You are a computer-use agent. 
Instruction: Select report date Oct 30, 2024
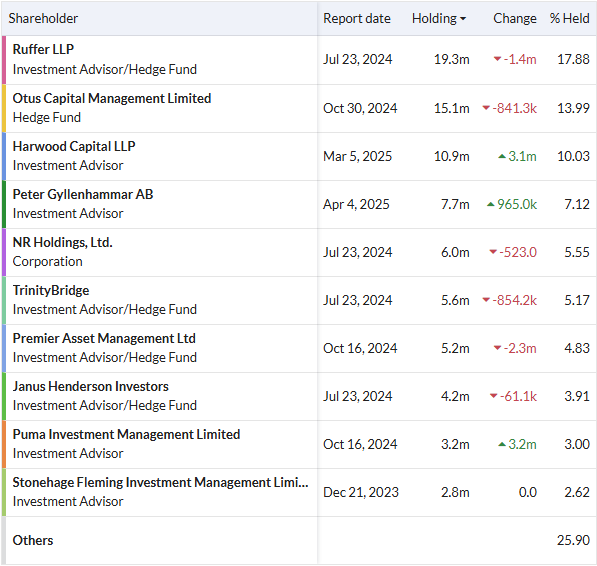[360, 108]
